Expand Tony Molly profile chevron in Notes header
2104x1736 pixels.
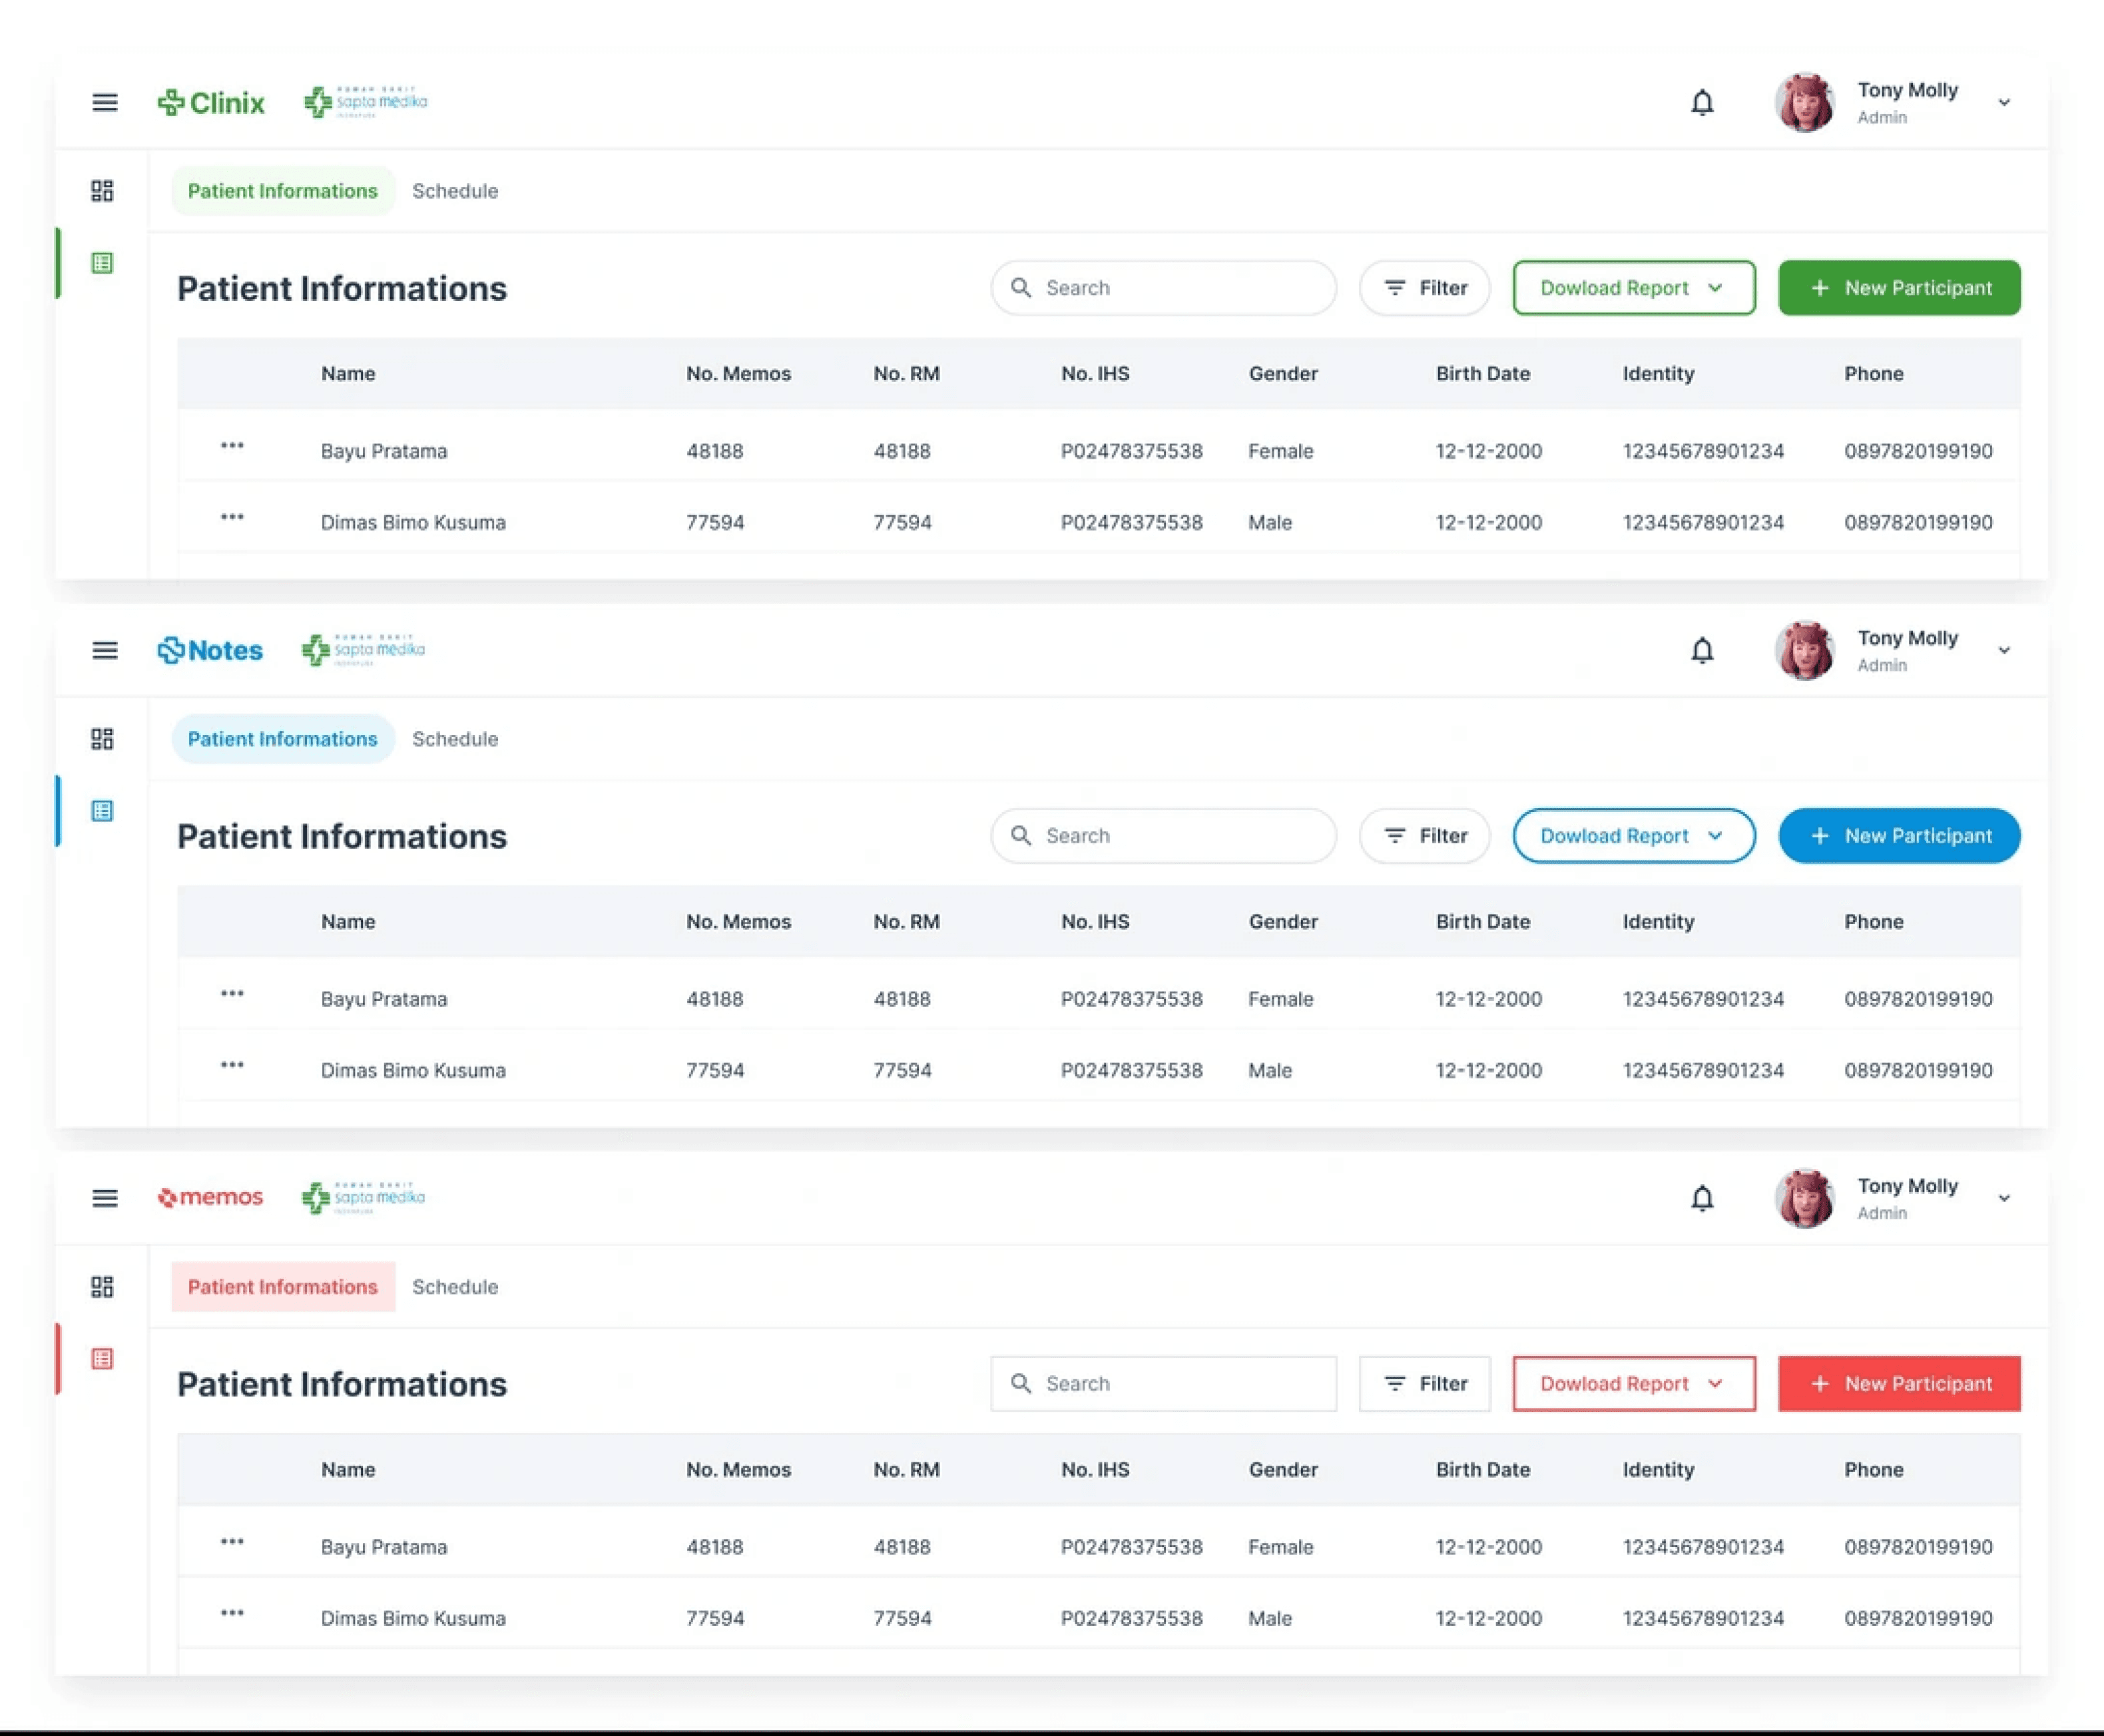2004,650
